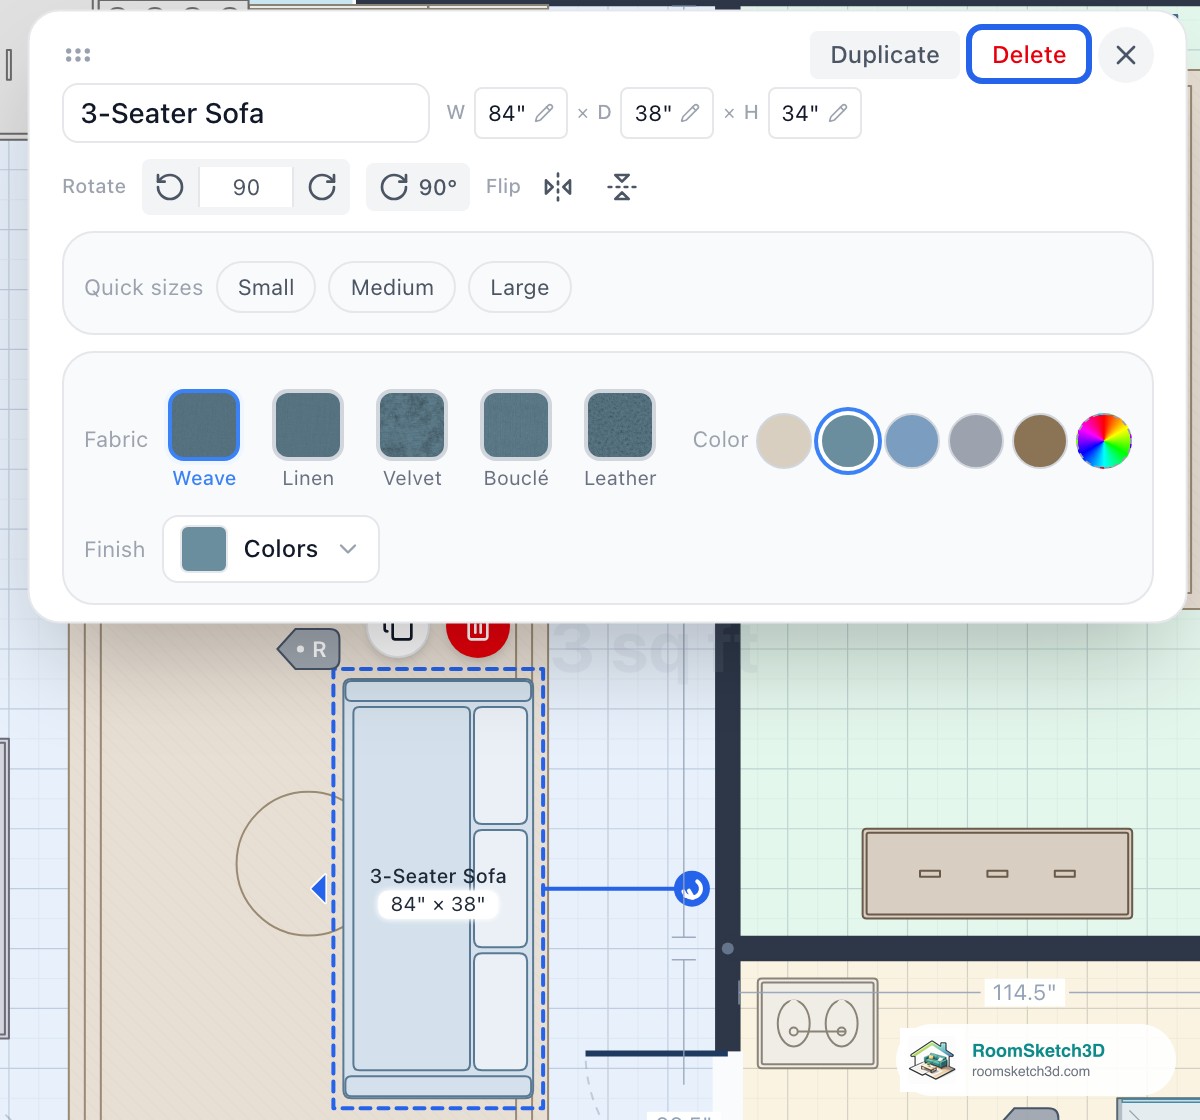This screenshot has height=1120, width=1200.
Task: Select the dresser with three handles
Action: point(997,873)
